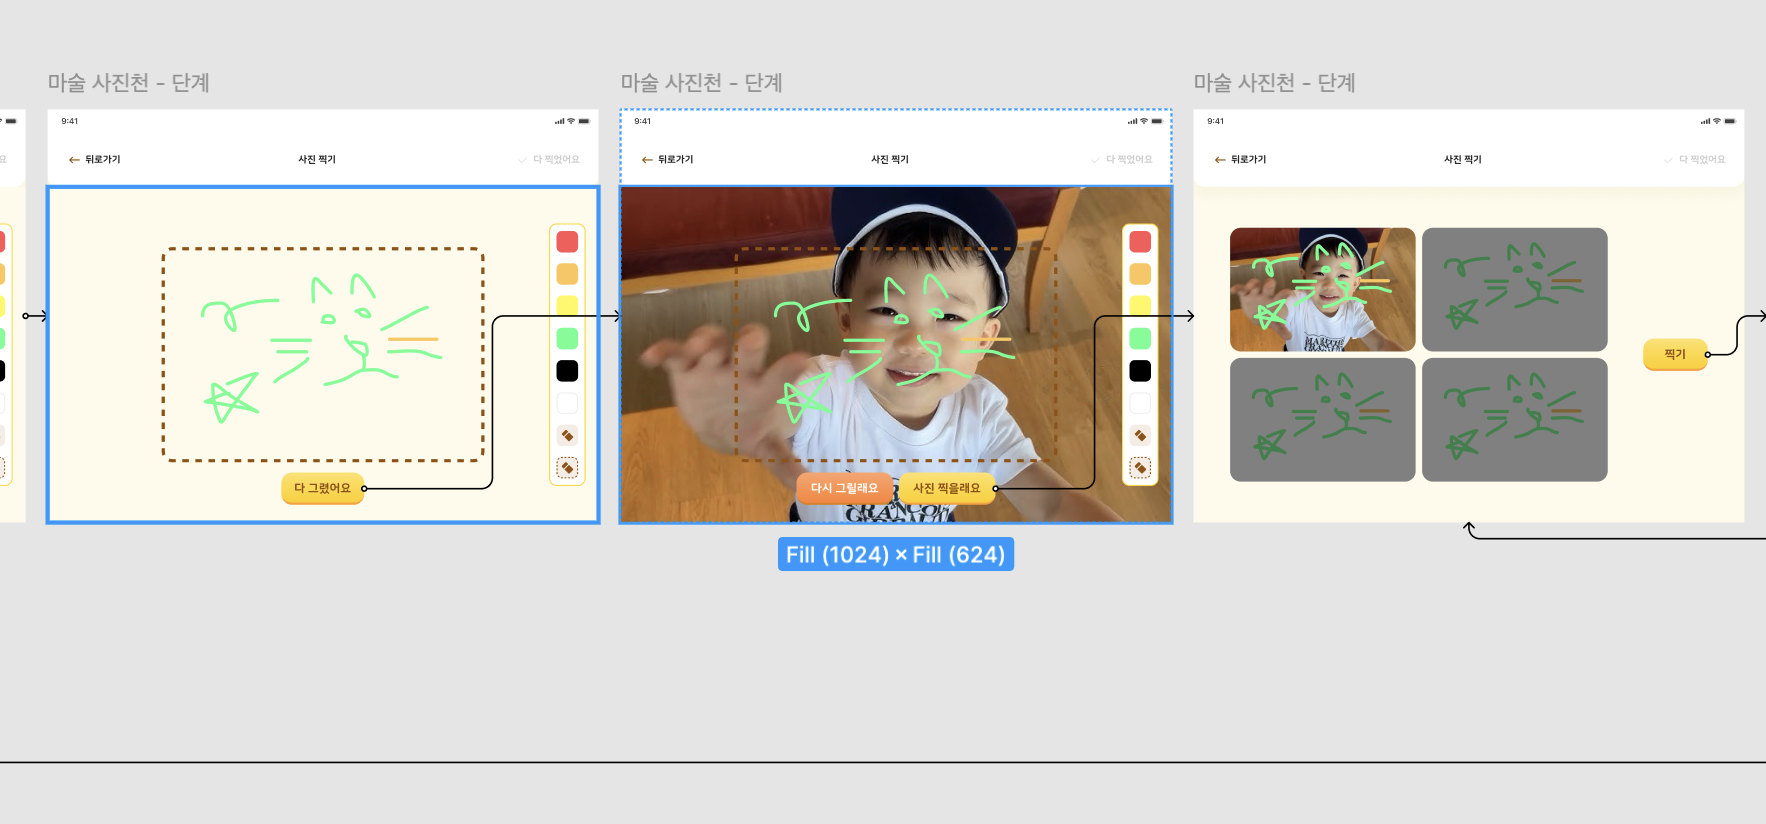Click the 다 찍었어요 checkmark in the gallery frame

[1668, 160]
